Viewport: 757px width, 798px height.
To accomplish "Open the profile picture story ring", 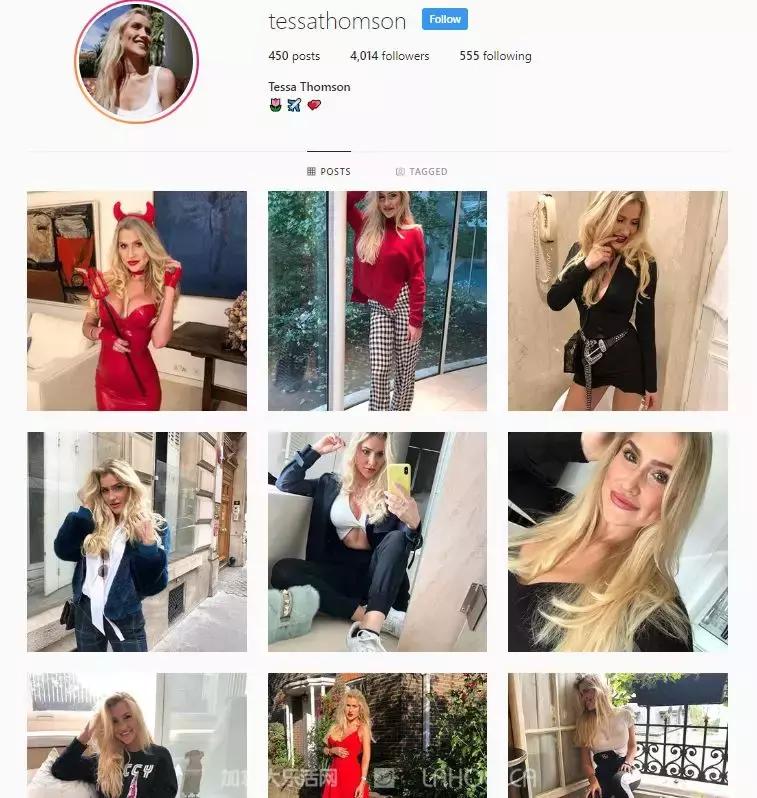I will coord(136,62).
